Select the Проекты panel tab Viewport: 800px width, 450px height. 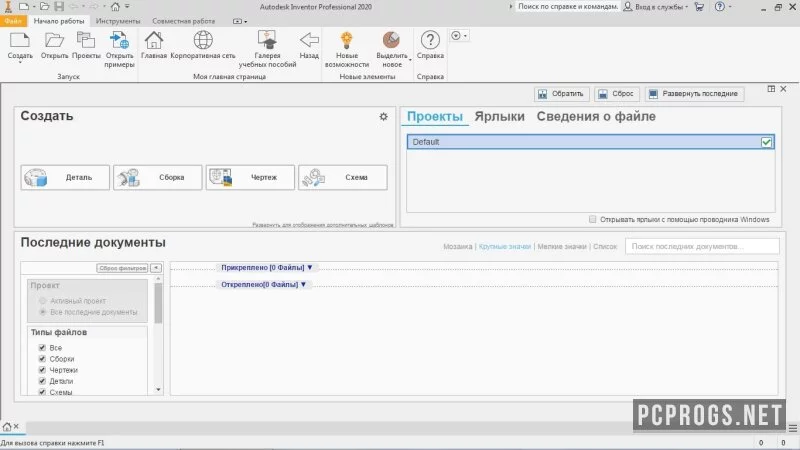point(435,116)
